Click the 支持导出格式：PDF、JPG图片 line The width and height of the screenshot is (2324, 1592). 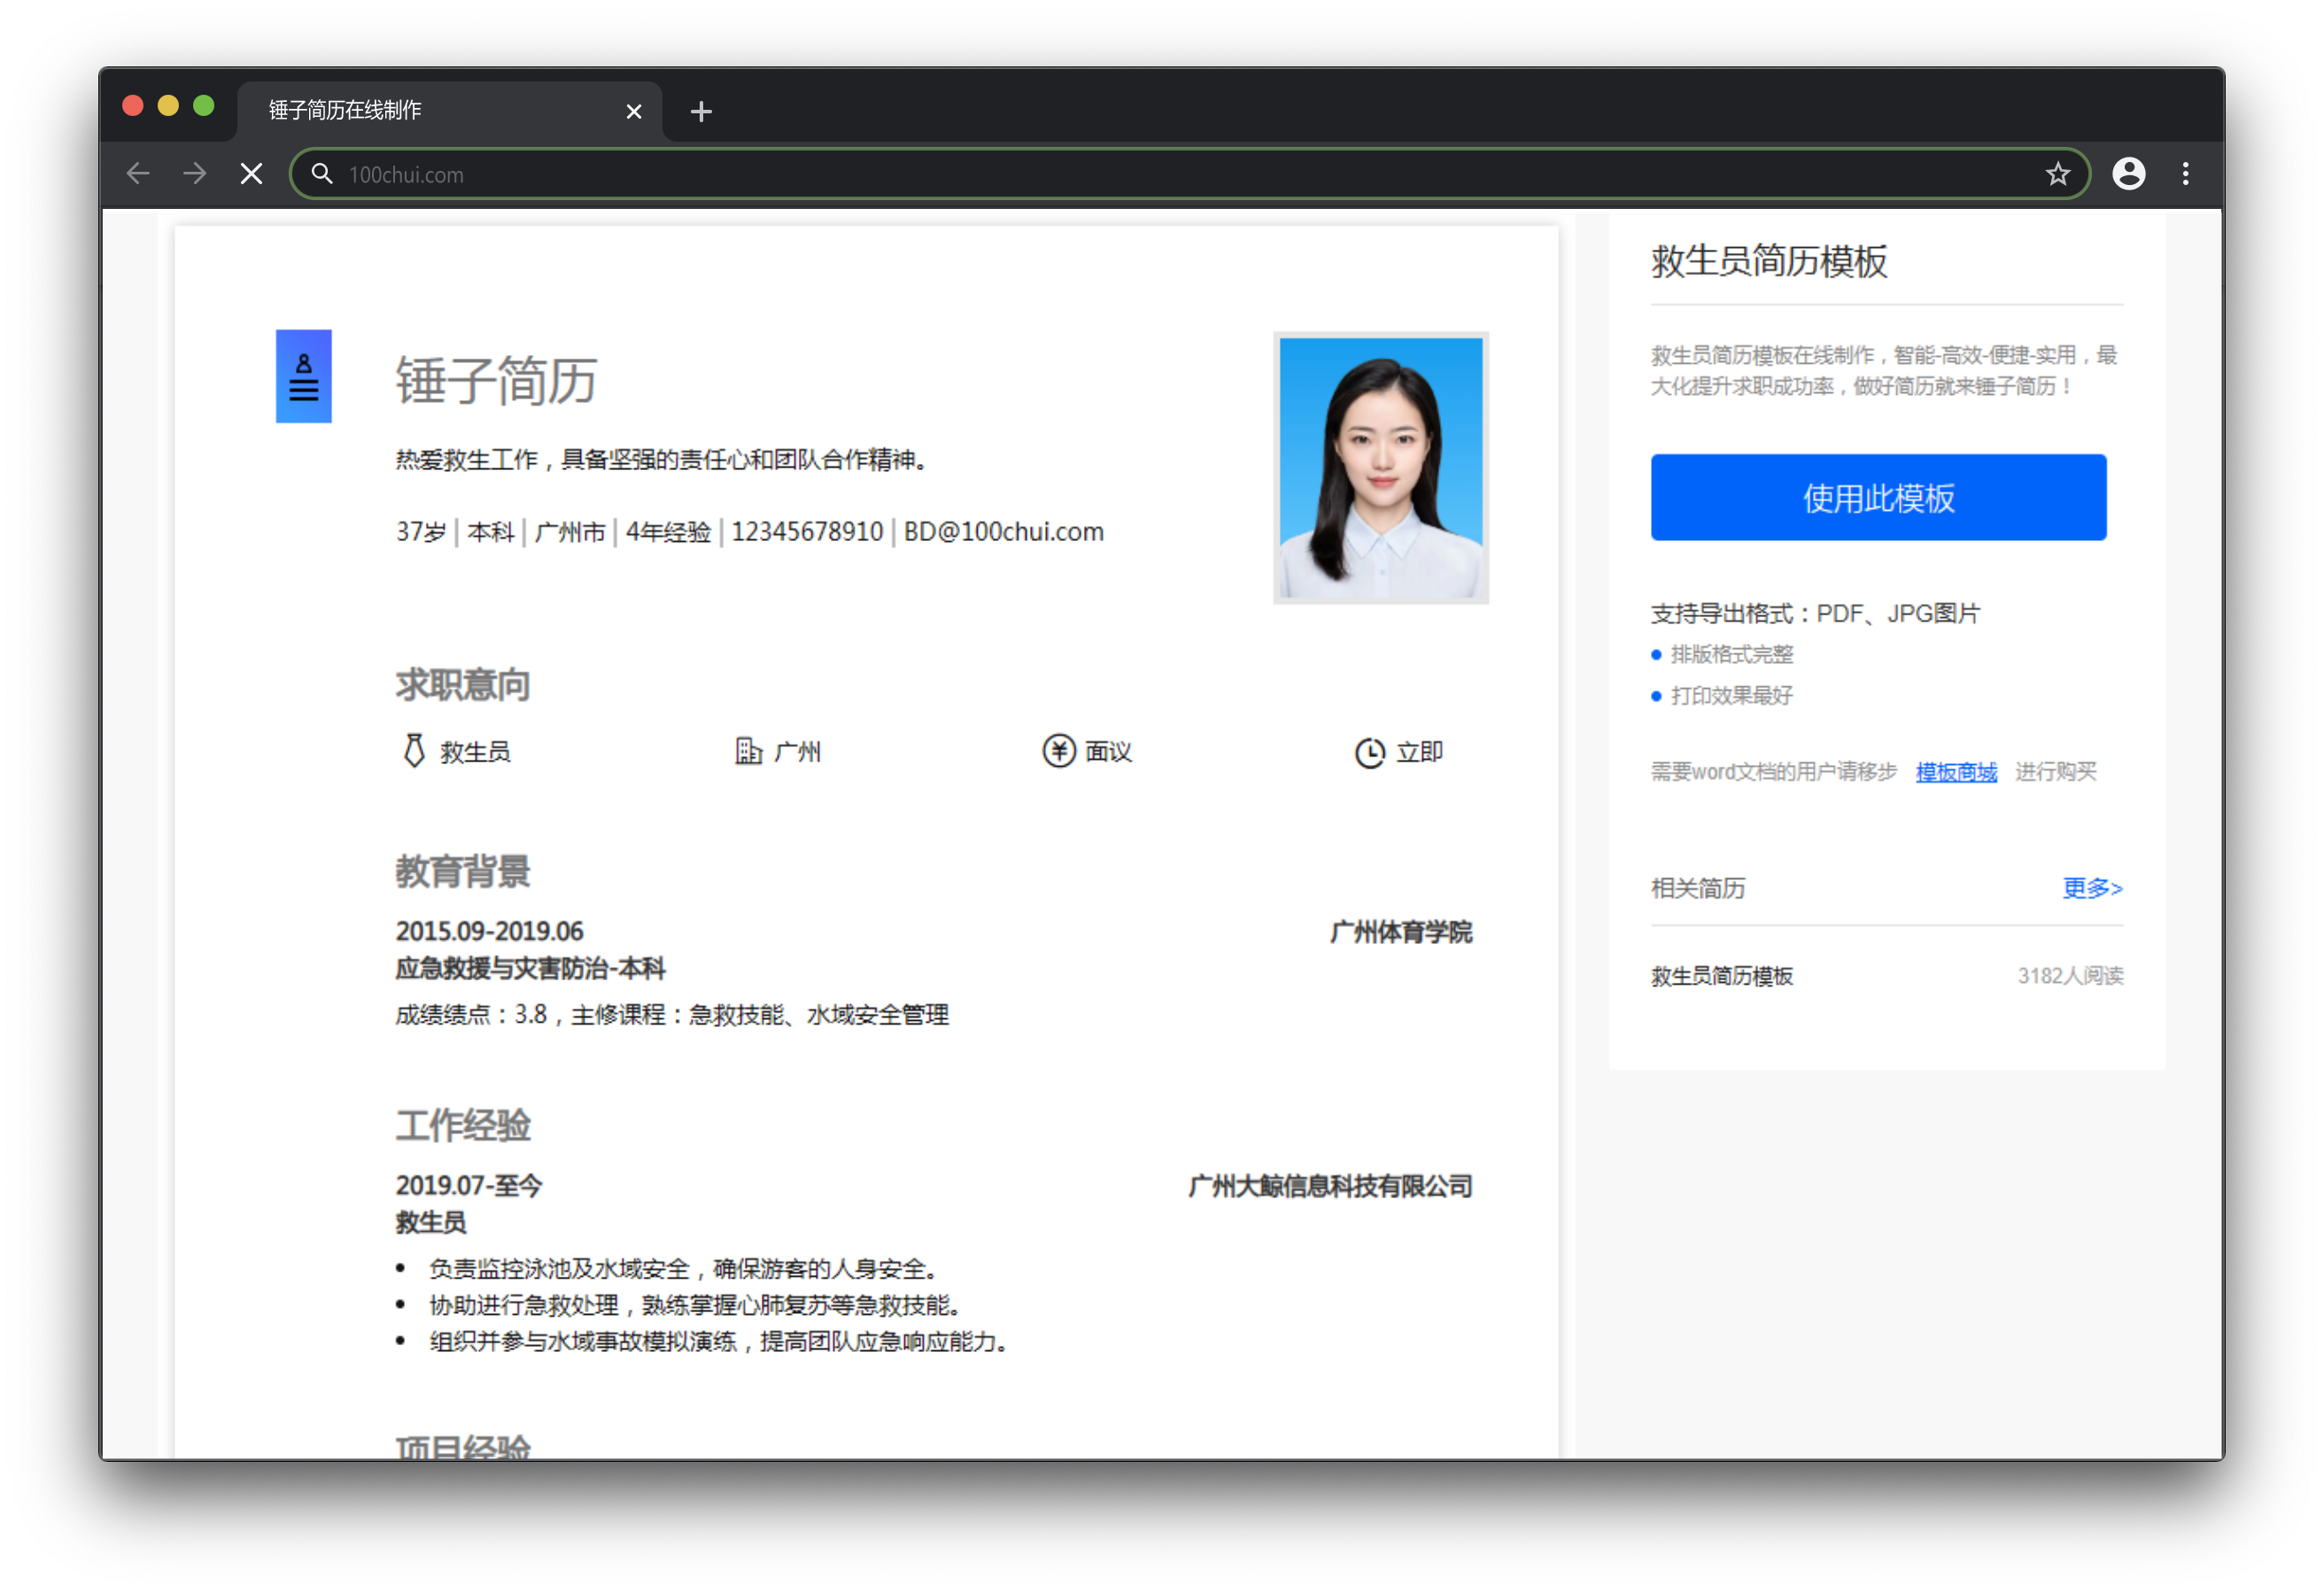pyautogui.click(x=1815, y=613)
